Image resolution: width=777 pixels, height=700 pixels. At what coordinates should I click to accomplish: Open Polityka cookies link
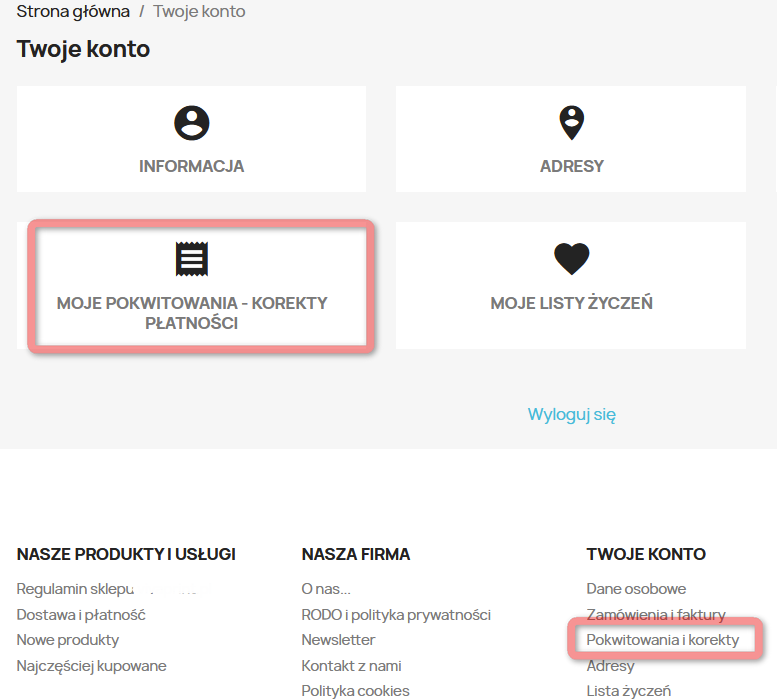click(x=355, y=690)
